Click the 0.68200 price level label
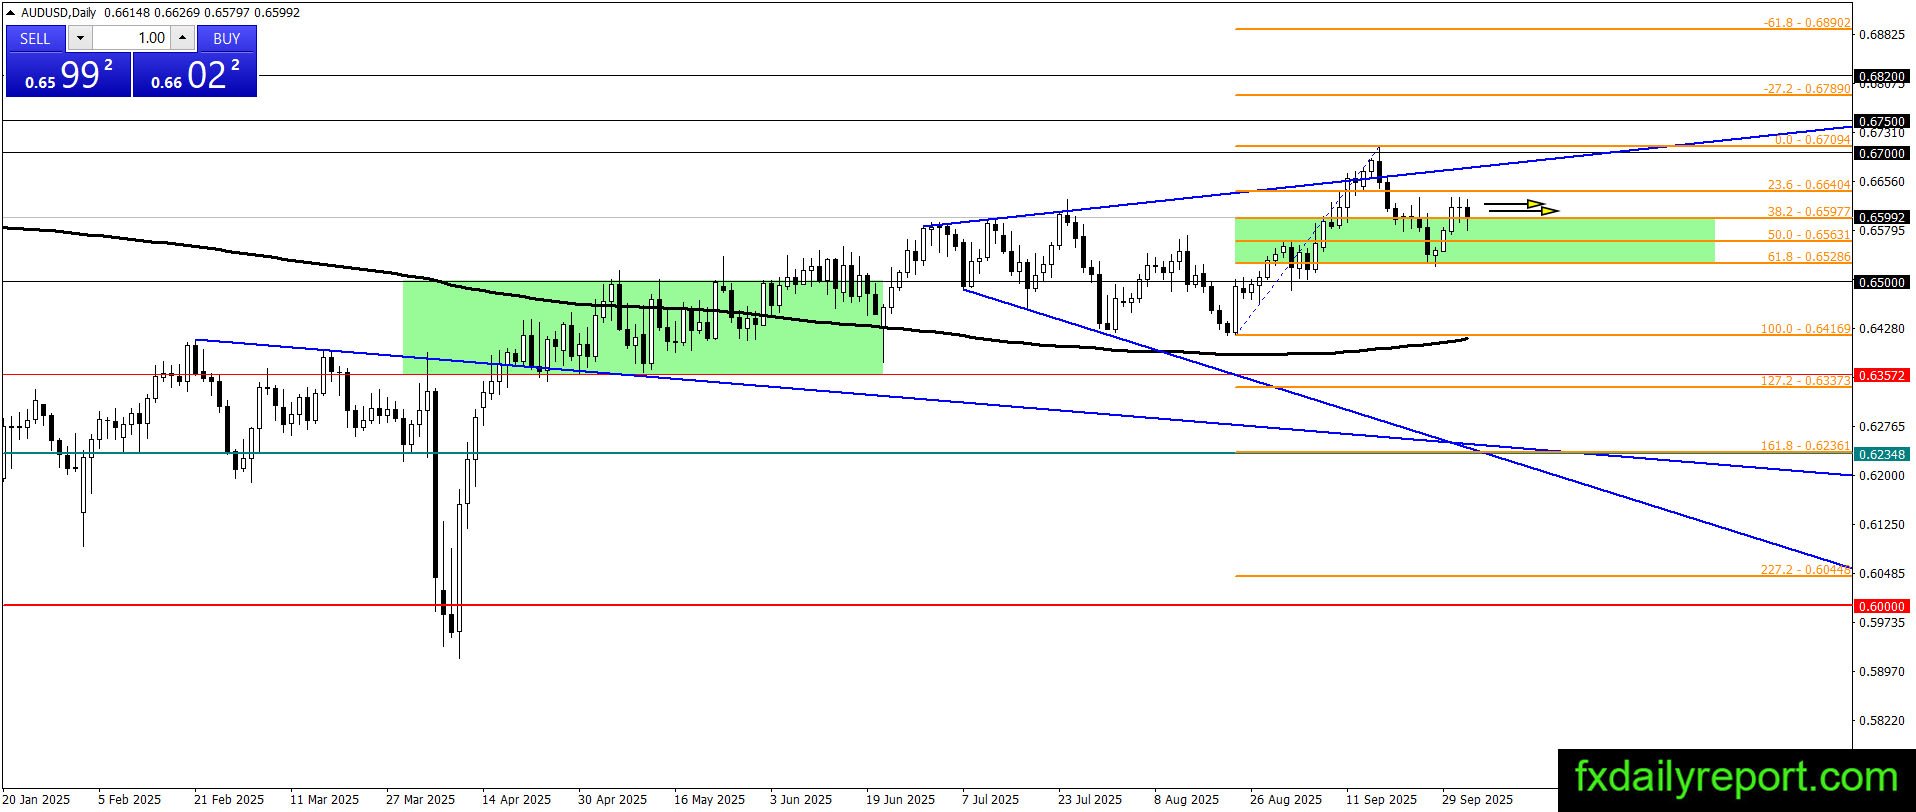Screen dimensions: 1916x812 coord(1882,76)
